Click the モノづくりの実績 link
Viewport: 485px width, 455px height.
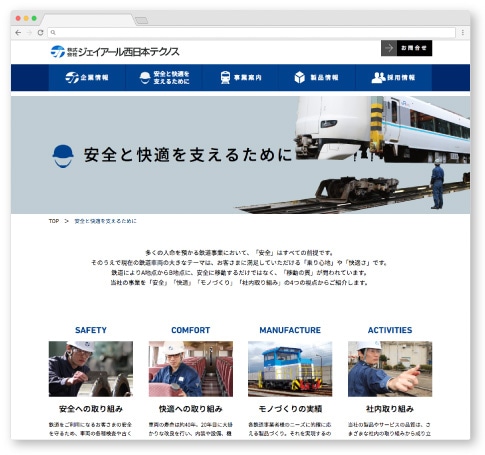pos(290,409)
